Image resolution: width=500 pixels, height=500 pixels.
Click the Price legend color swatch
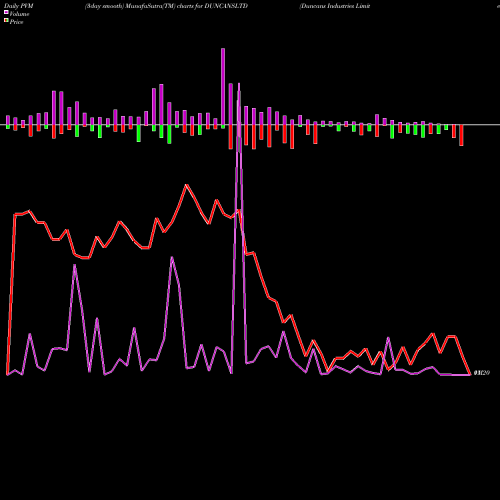(6, 21)
